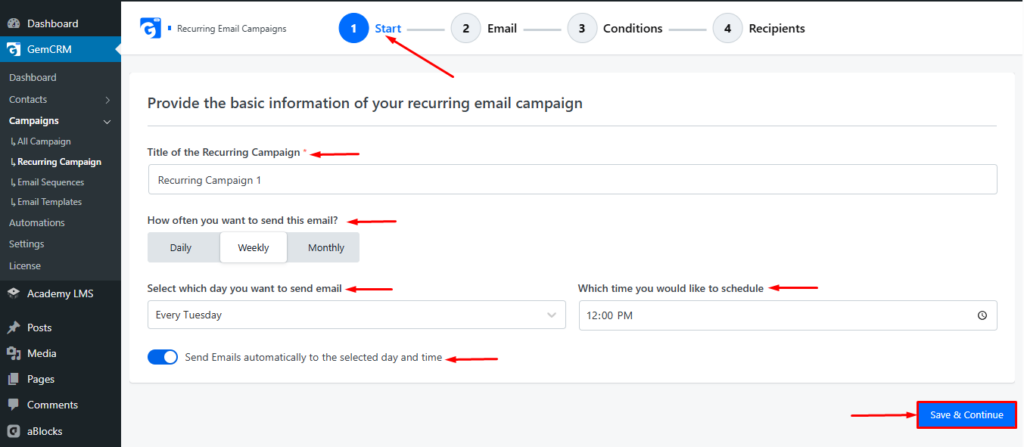The image size is (1024, 447).
Task: Click 'How often you want to send' label
Action: 242,220
